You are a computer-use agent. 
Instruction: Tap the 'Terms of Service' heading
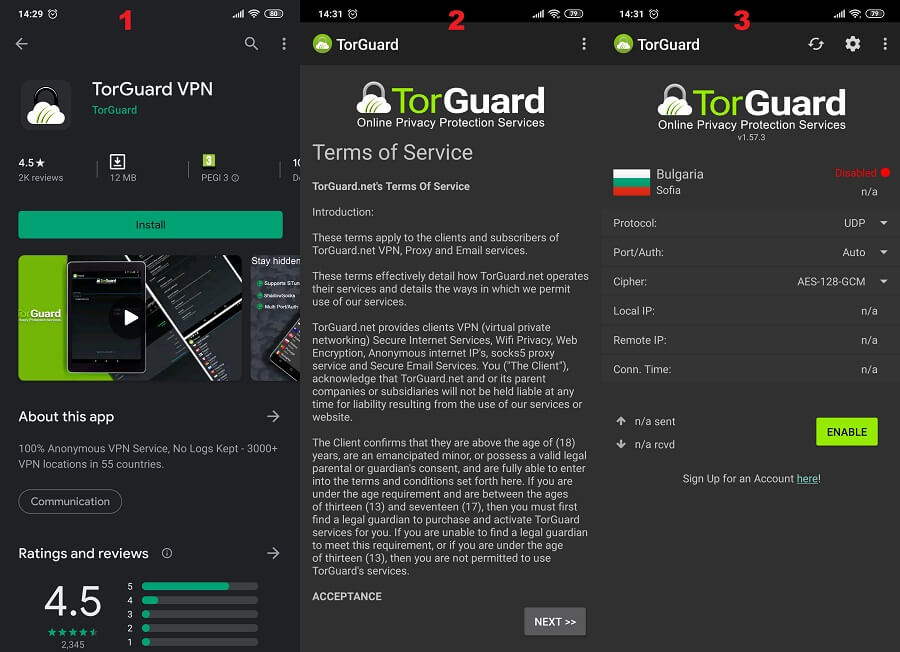click(393, 153)
